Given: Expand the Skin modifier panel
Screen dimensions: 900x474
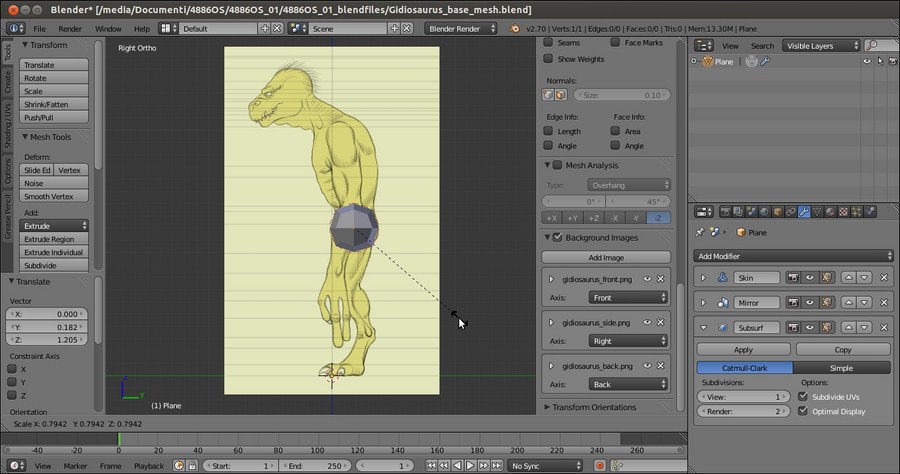Looking at the screenshot, I should (x=703, y=278).
